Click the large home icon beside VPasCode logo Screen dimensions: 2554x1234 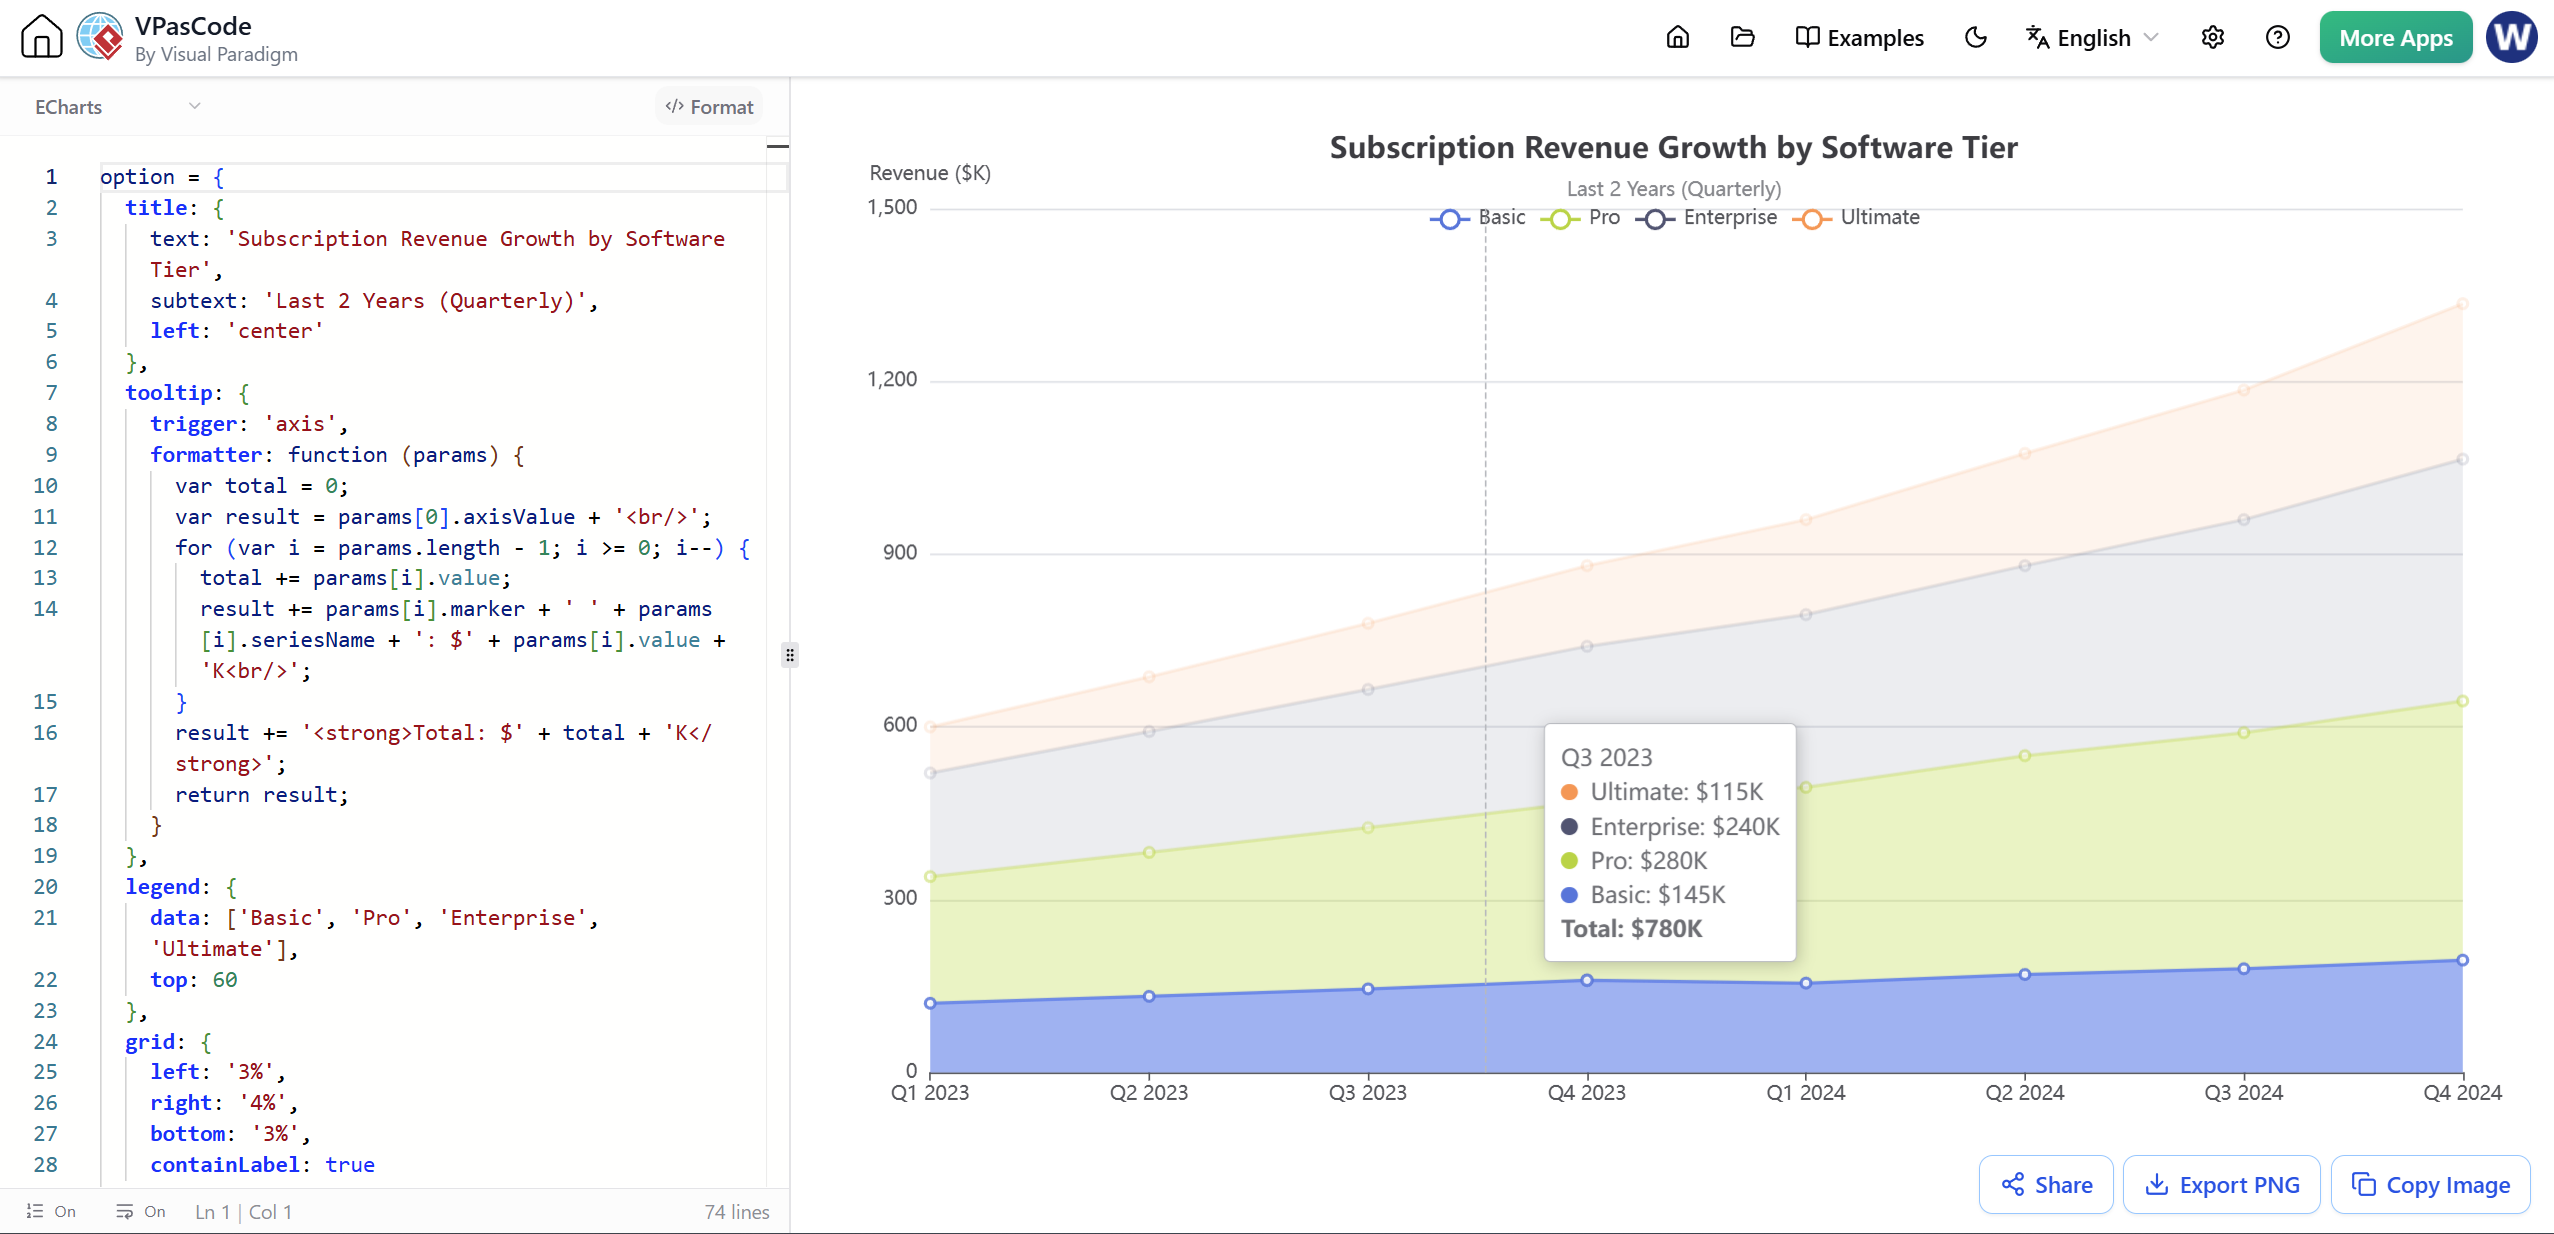(x=41, y=38)
